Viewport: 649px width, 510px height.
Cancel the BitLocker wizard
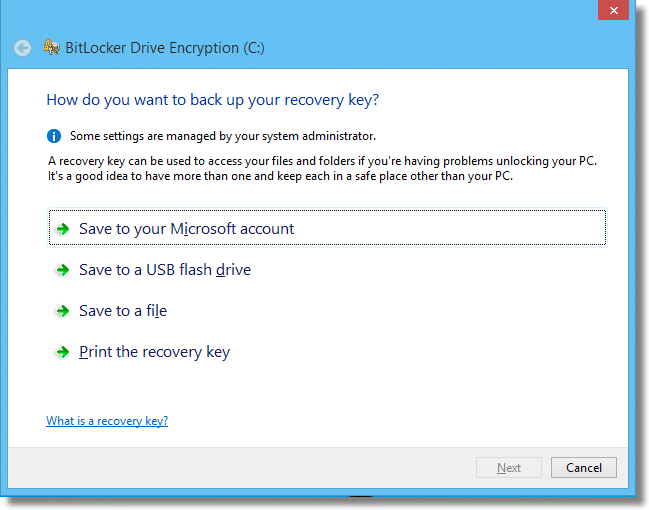pos(584,467)
